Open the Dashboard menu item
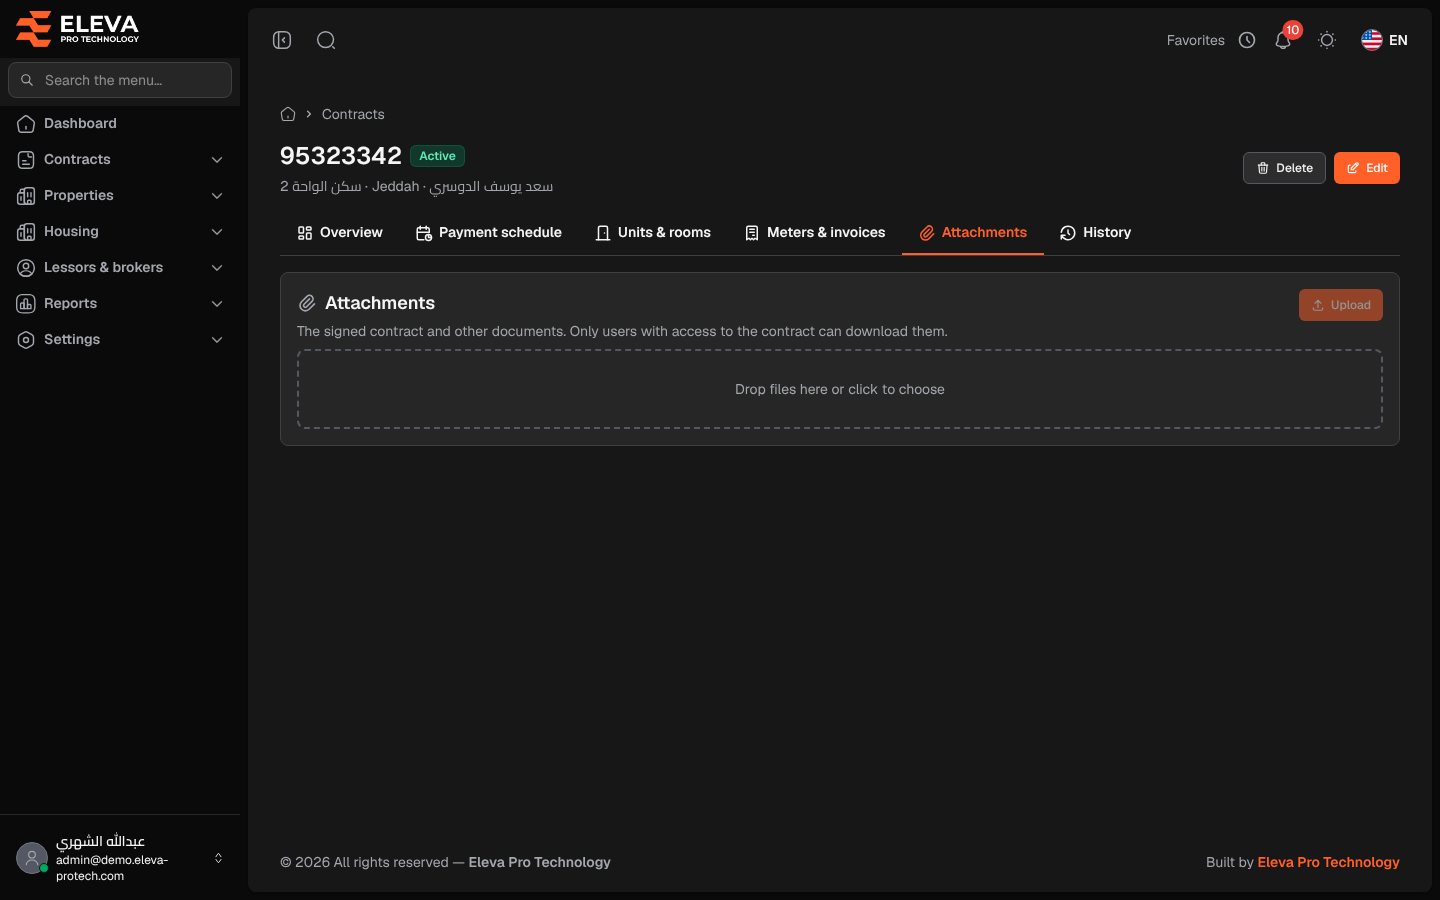Viewport: 1440px width, 900px height. click(120, 124)
